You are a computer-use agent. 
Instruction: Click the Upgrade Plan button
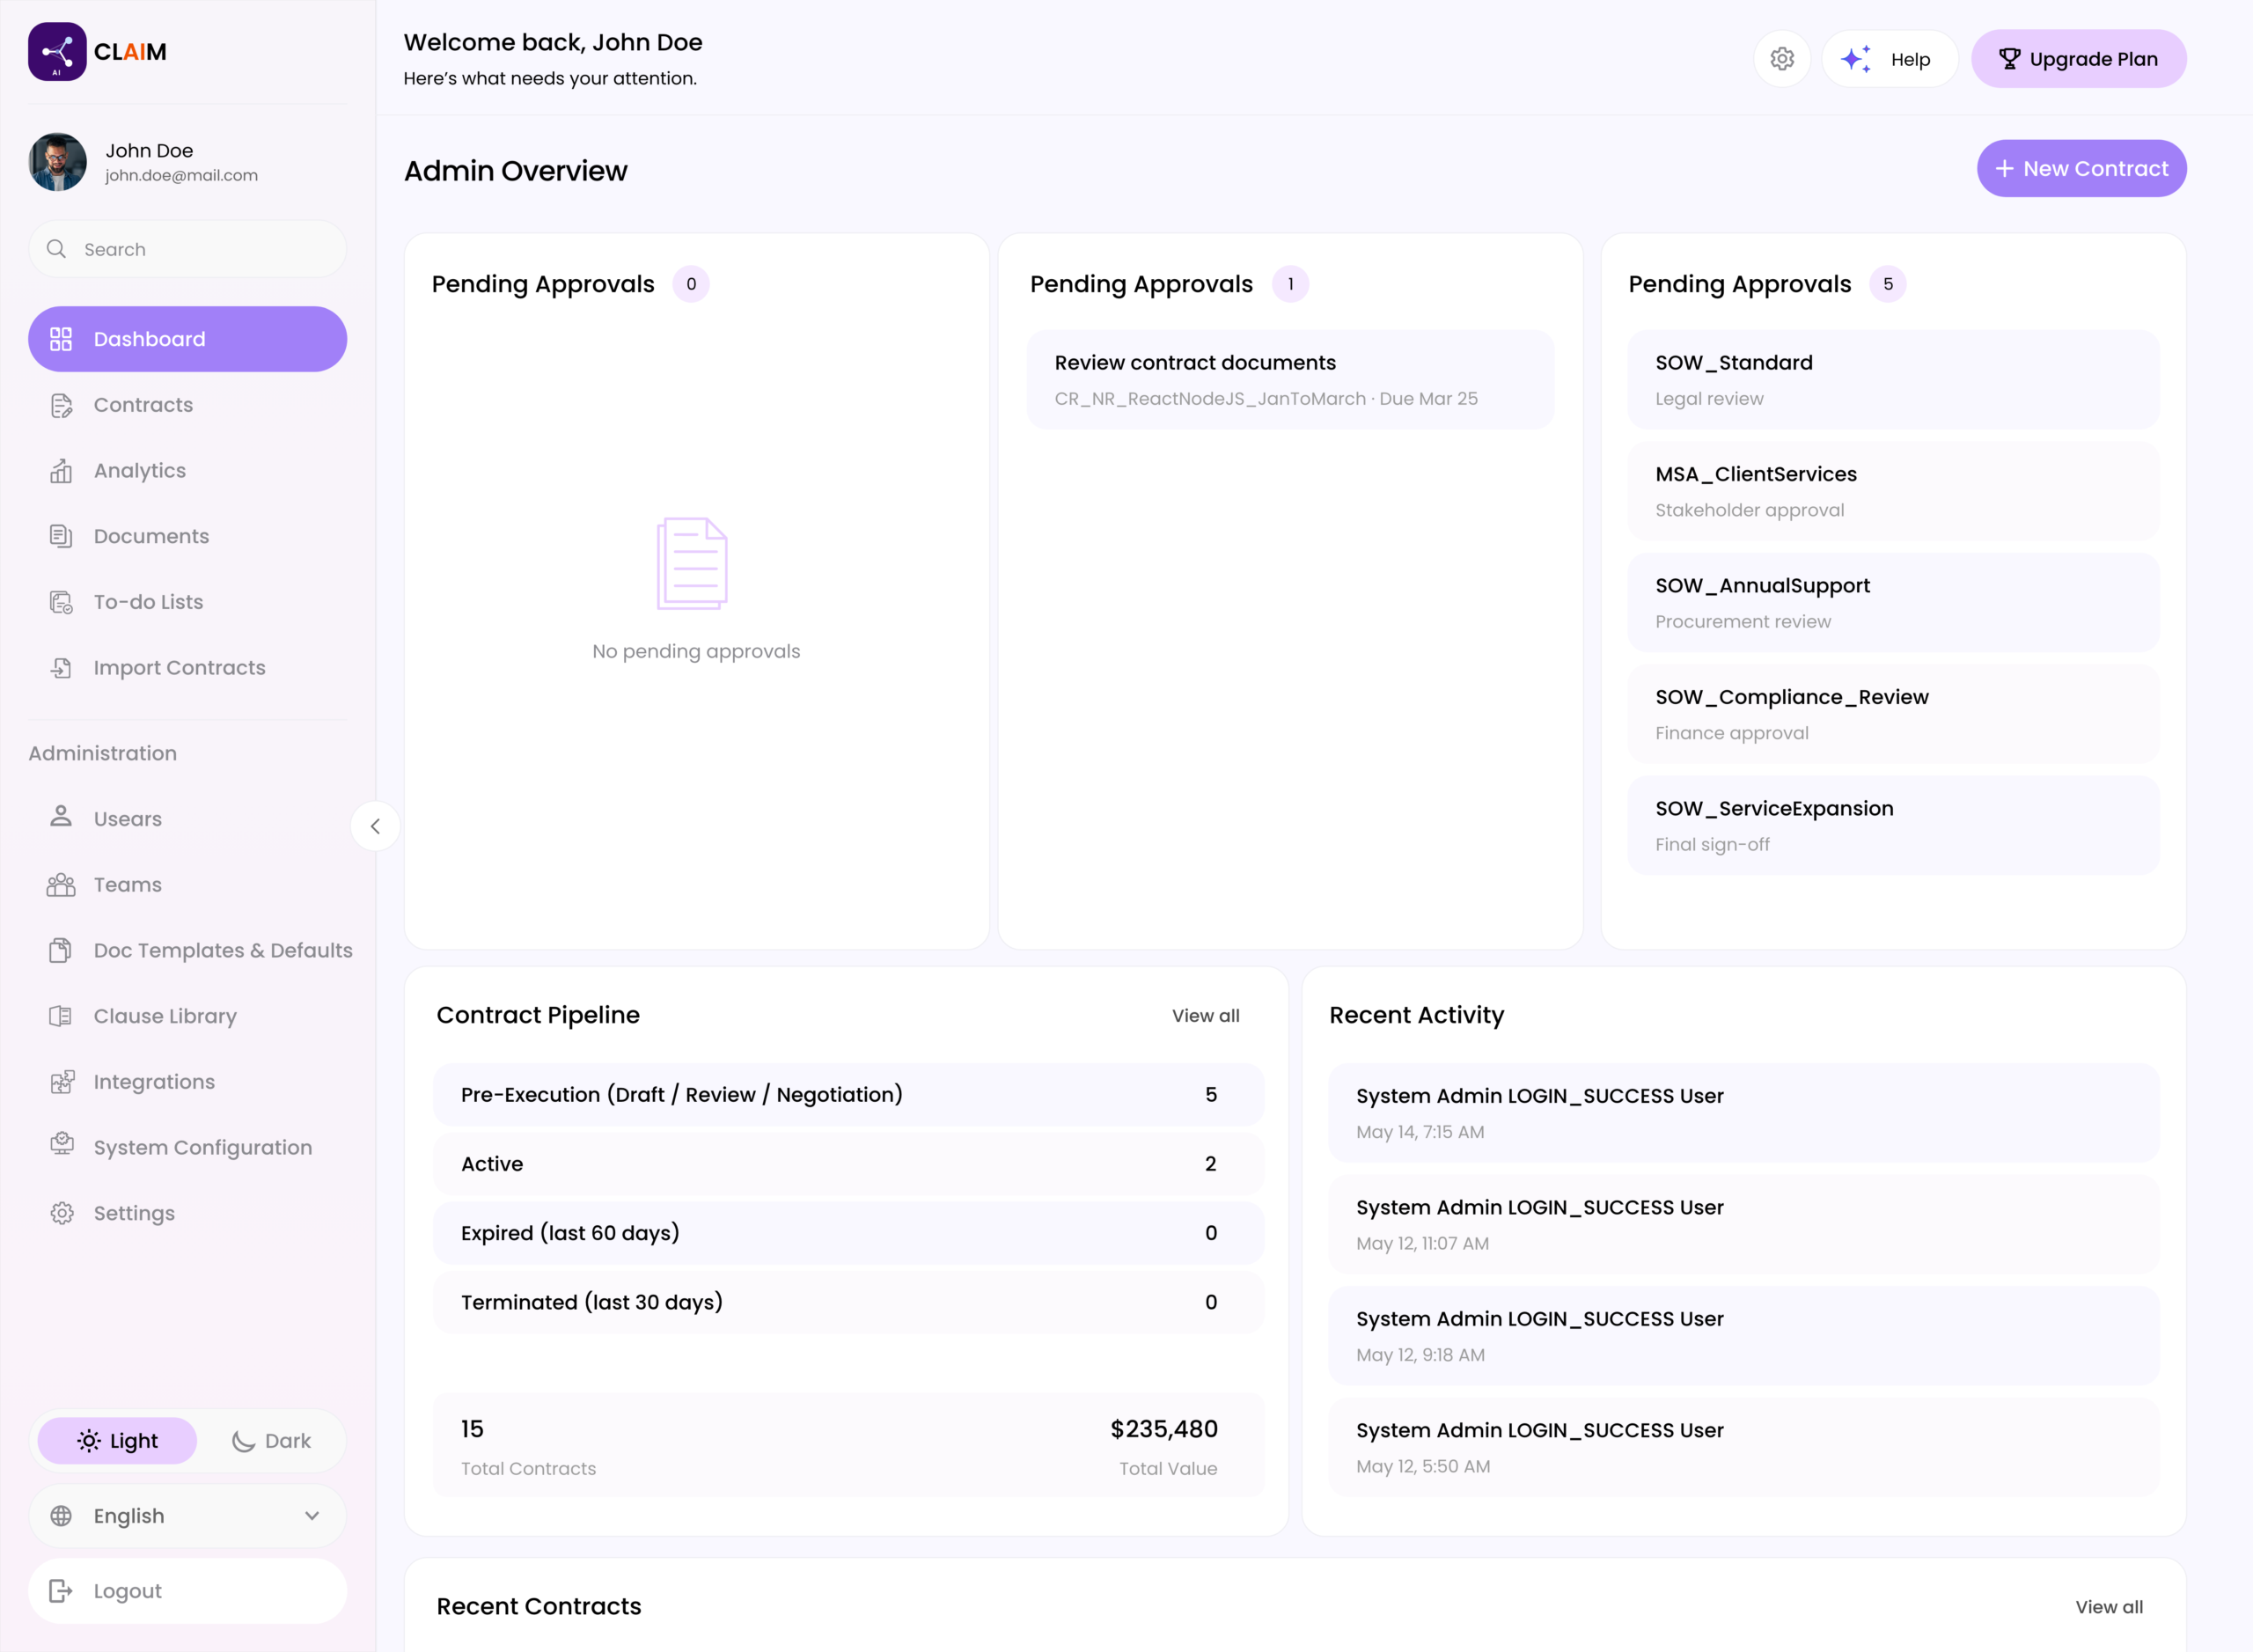click(x=2078, y=59)
